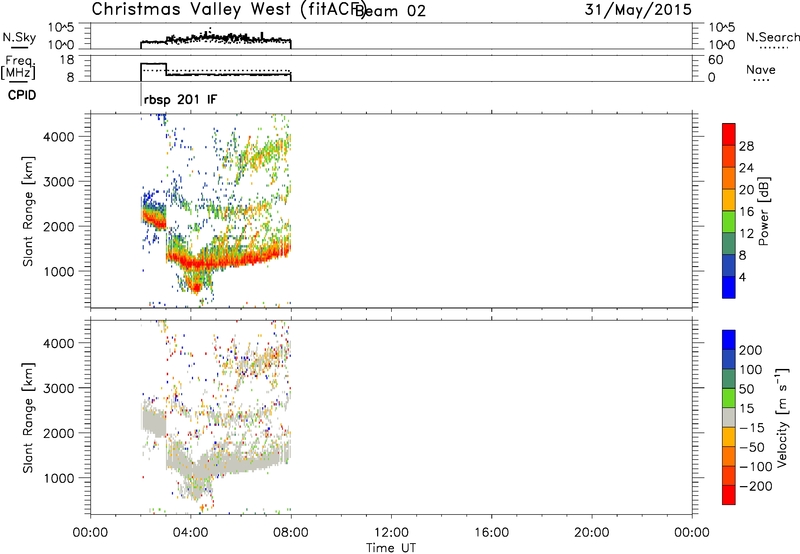Click the '-100' tick on Velocity colorbar
This screenshot has height=554, width=800.
756,467
